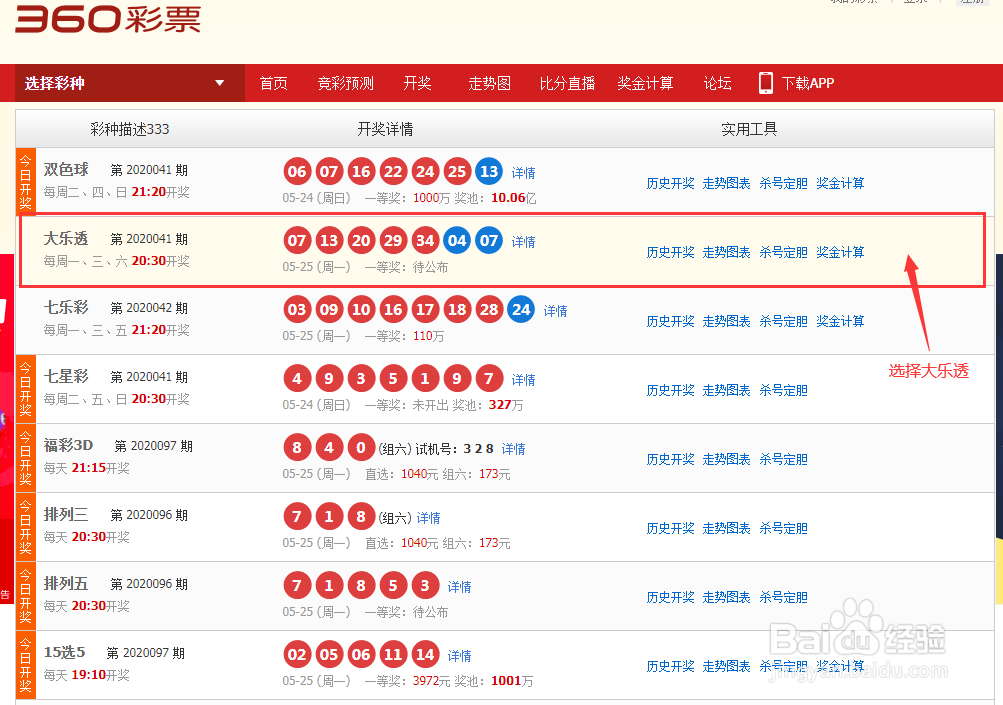Screen dimensions: 1003x705
Task: Open 排列三 lottery name link
Action: (66, 514)
